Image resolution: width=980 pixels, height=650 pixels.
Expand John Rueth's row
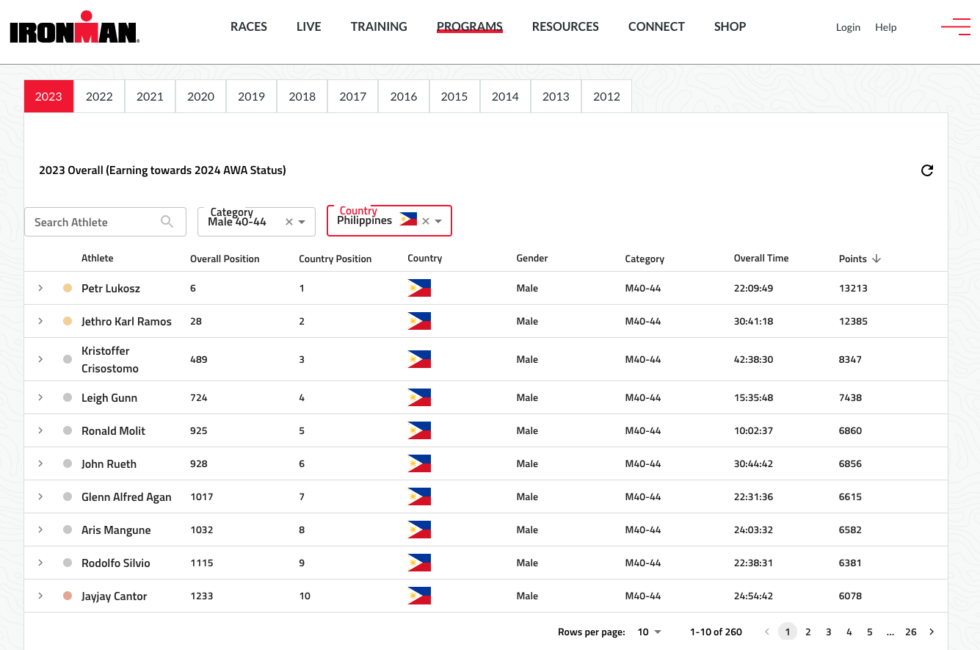click(41, 464)
